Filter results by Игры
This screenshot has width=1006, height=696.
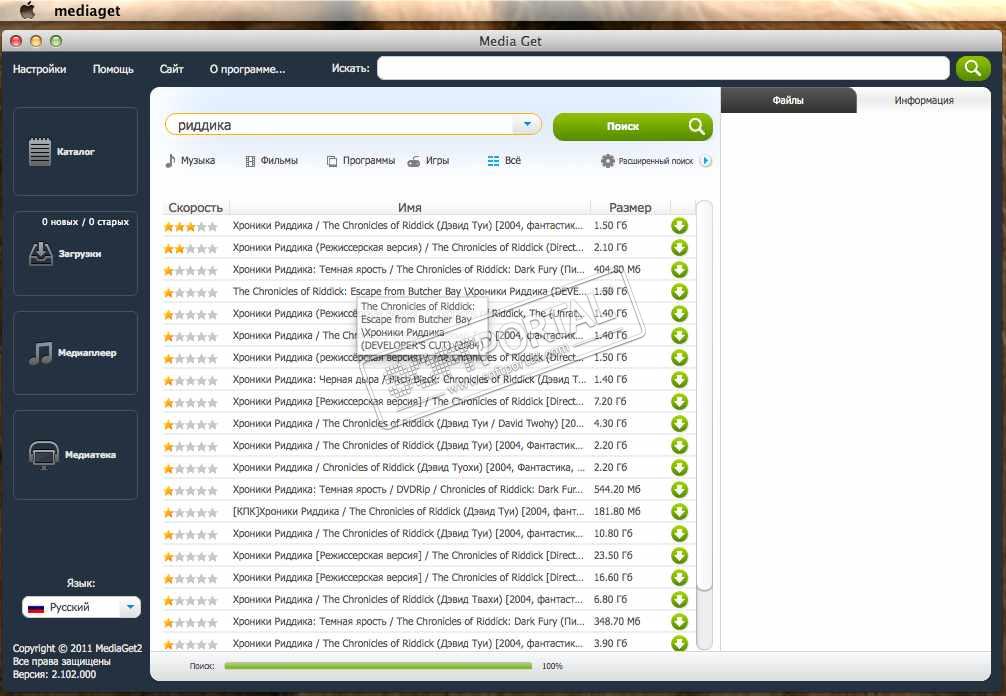429,160
